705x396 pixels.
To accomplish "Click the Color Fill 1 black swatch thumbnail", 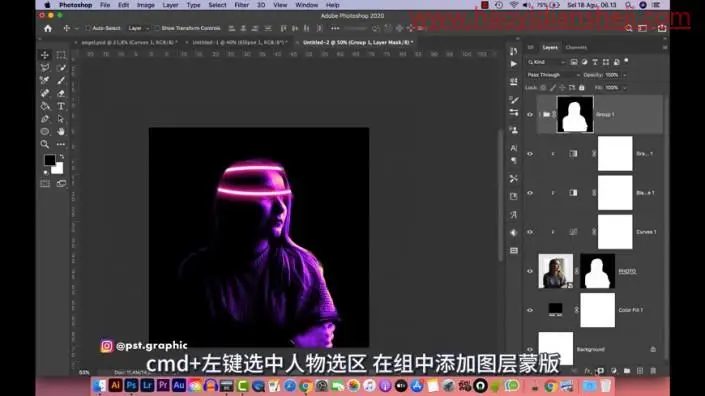I will pos(555,309).
